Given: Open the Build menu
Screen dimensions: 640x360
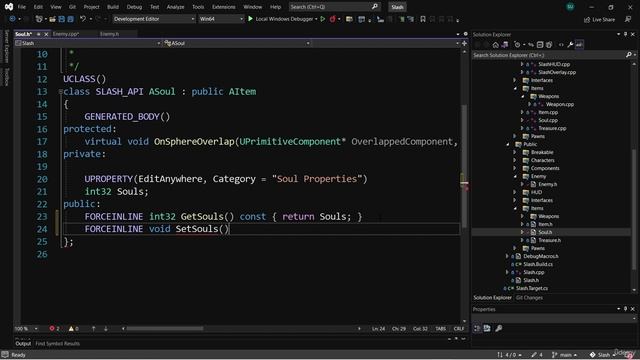Looking at the screenshot, I should point(113,7).
